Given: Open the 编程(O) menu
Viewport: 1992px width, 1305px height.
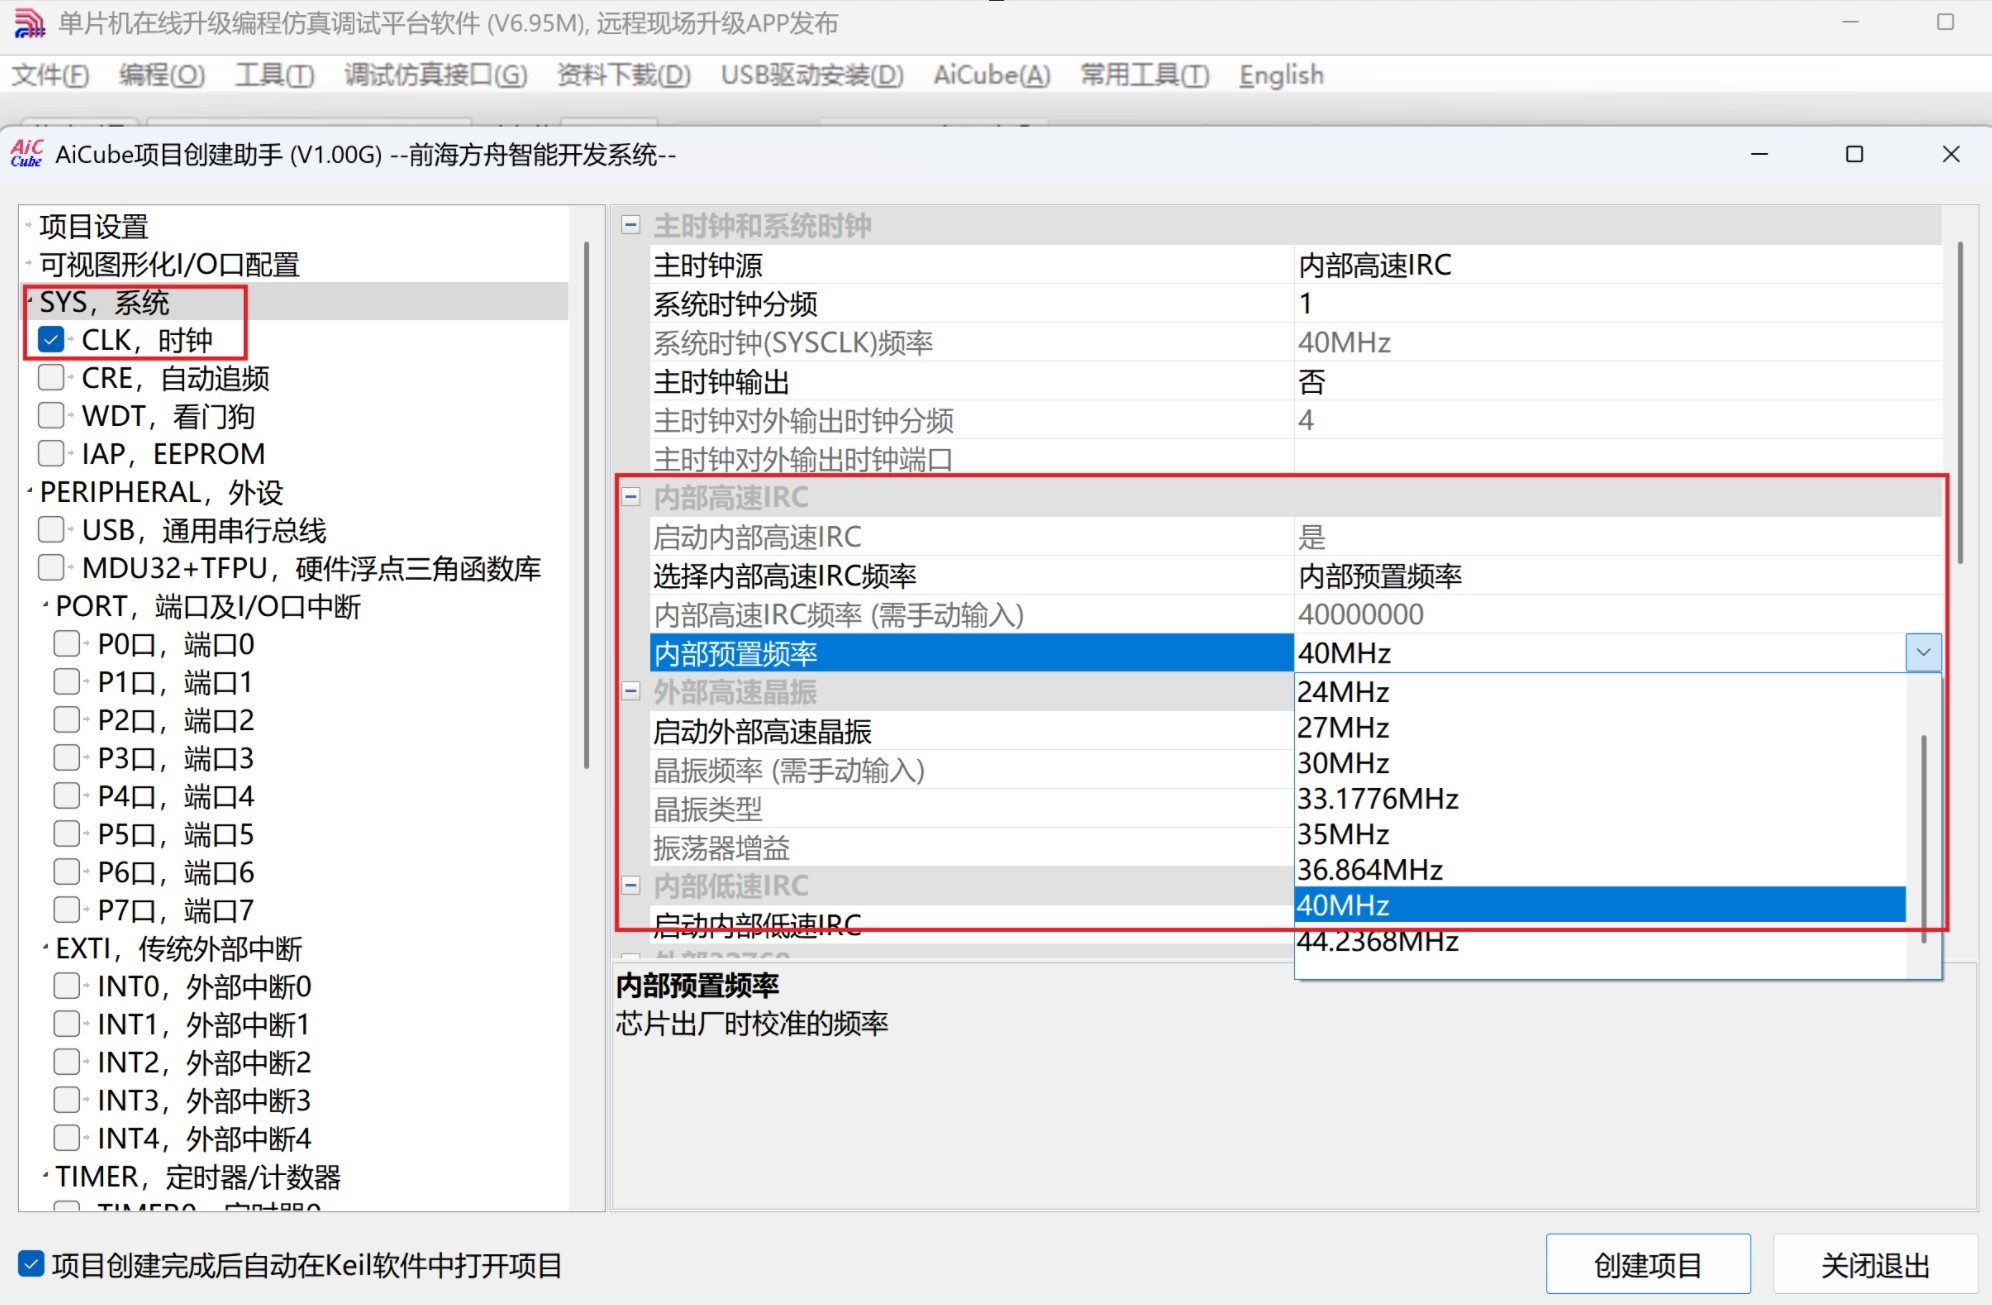Looking at the screenshot, I should click(162, 75).
